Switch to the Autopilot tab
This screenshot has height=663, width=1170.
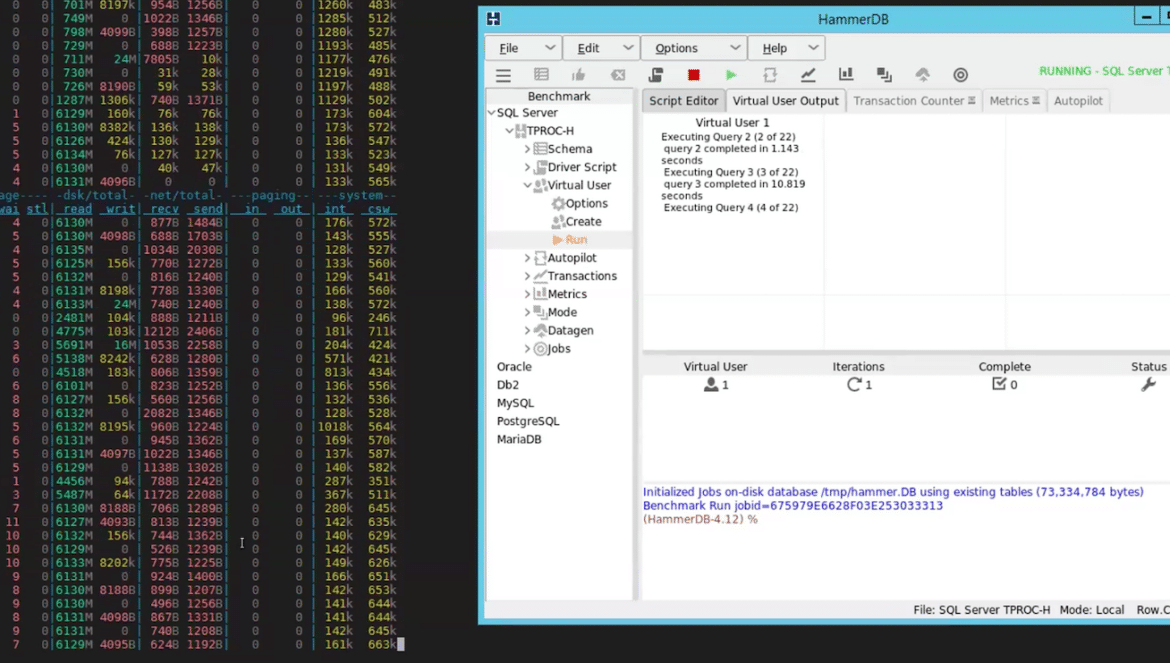(1078, 101)
